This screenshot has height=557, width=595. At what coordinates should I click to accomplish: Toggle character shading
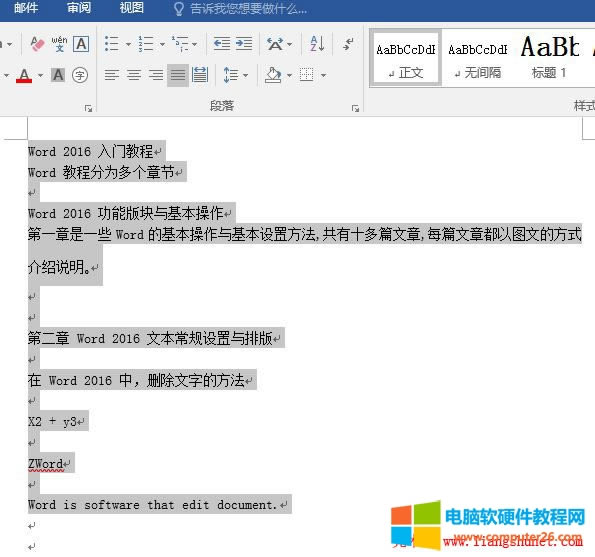[58, 75]
